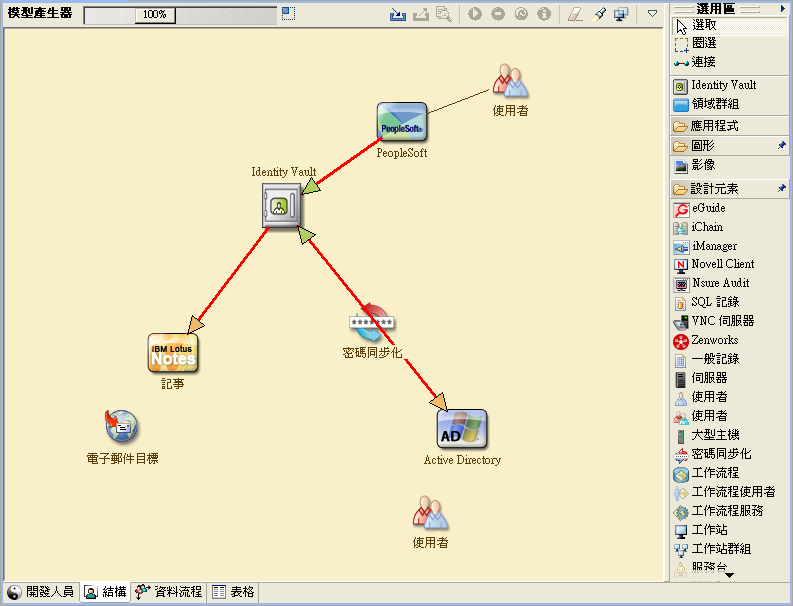Select the thin line linking users to PeopleSoft
The height and width of the screenshot is (606, 793).
[459, 101]
